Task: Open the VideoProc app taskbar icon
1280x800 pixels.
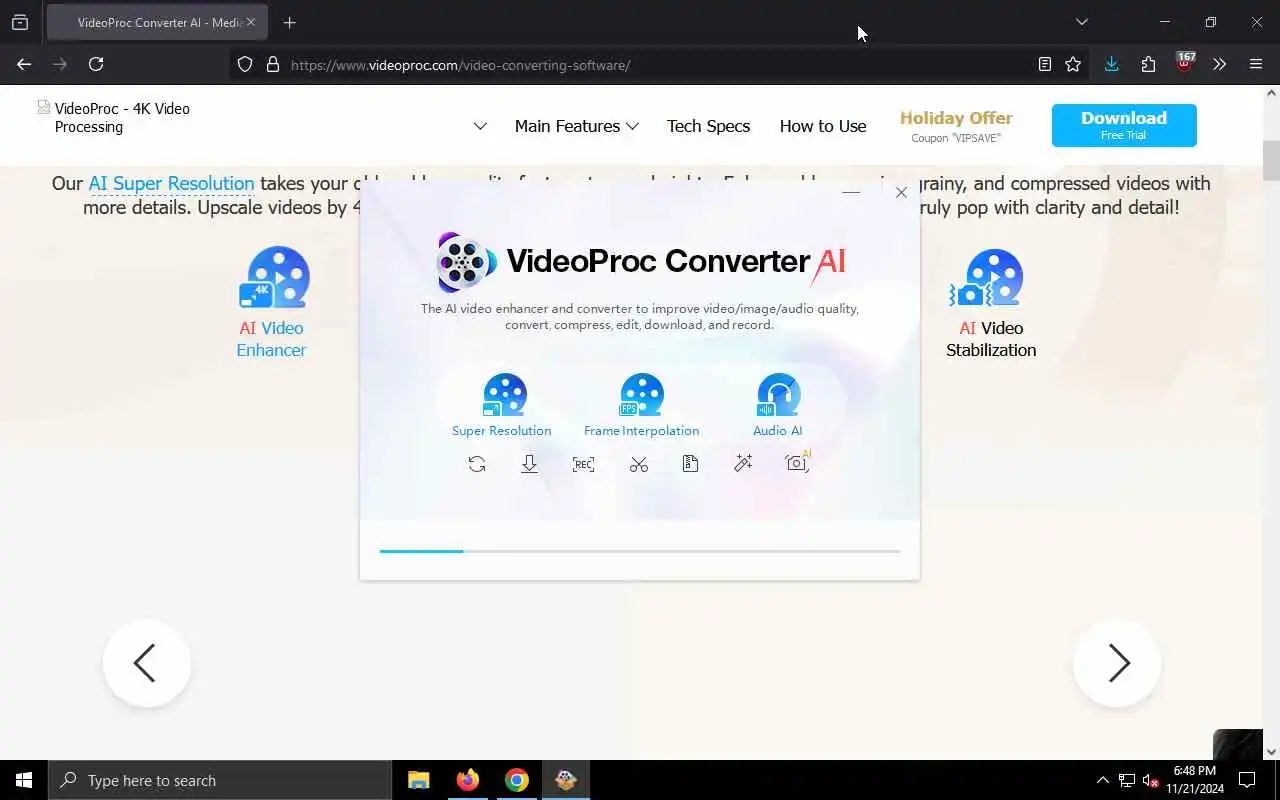Action: (x=566, y=780)
